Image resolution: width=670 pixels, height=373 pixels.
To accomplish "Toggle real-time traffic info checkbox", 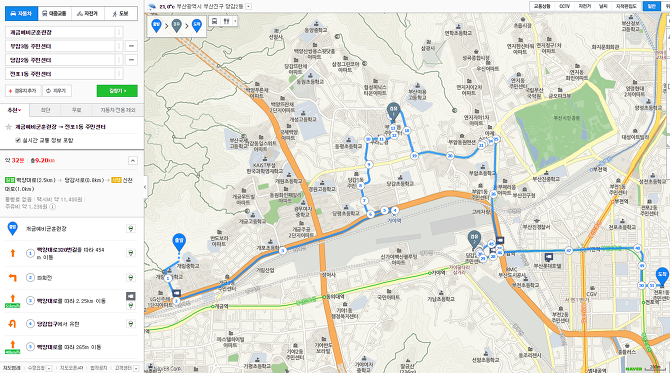I will 18,140.
